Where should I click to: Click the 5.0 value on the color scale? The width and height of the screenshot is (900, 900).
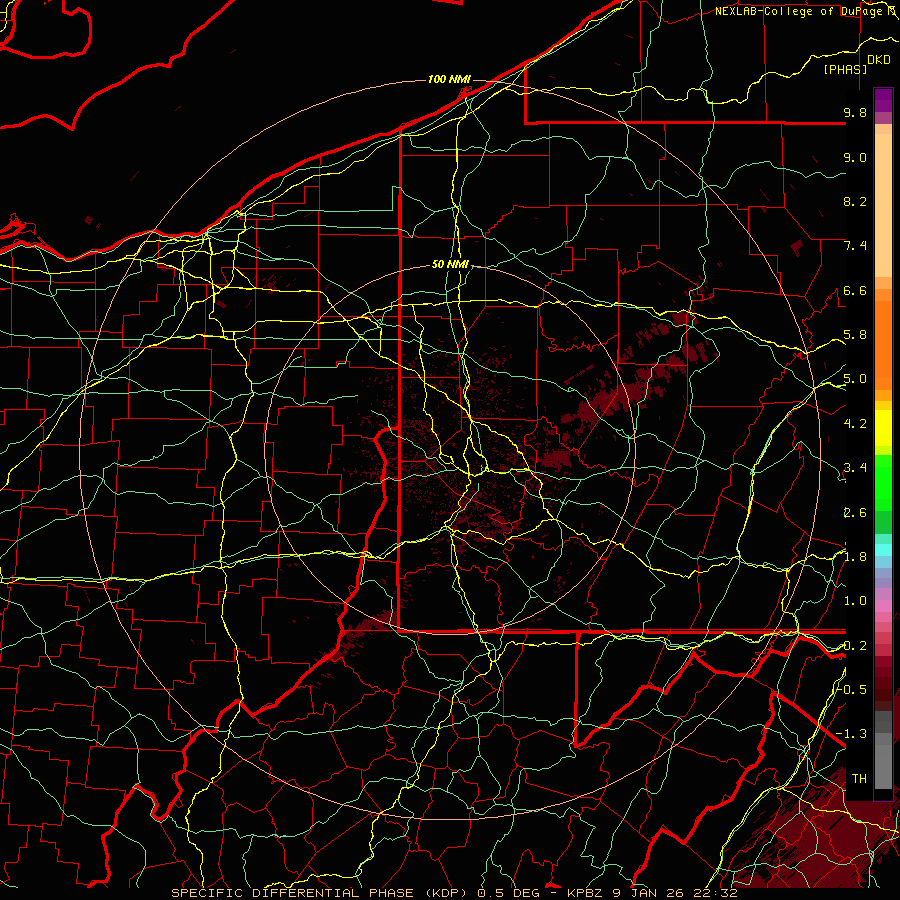click(x=855, y=379)
